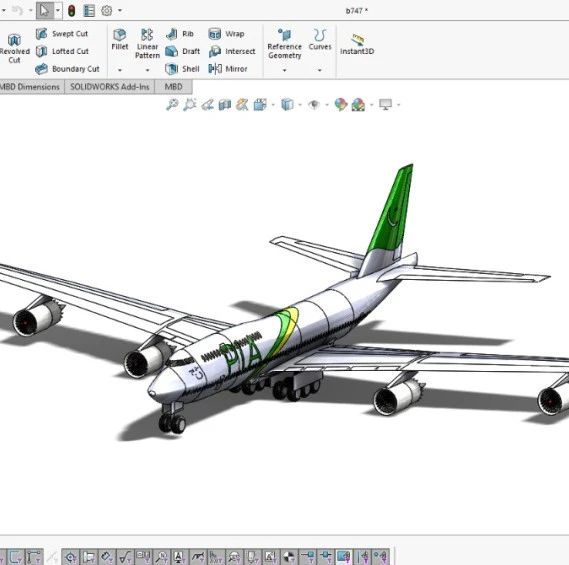Pick the Boundary Cut feature
Image resolution: width=569 pixels, height=565 pixels.
click(67, 69)
